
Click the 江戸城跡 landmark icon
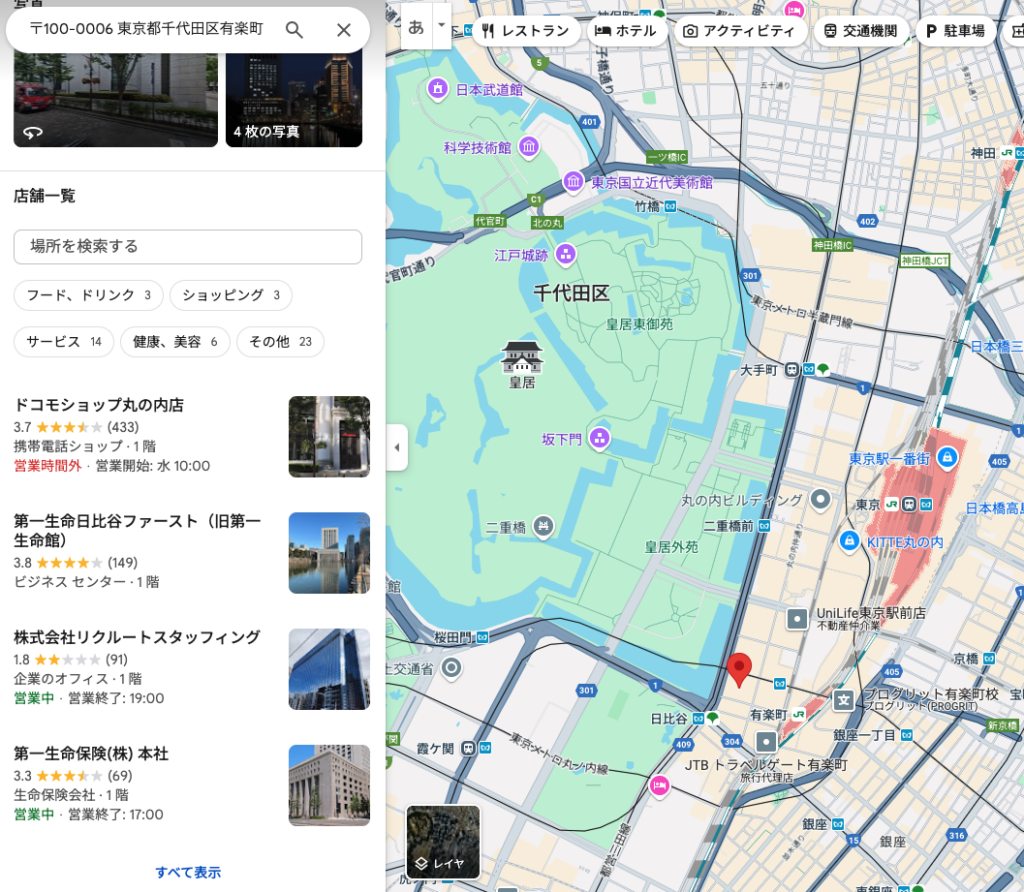click(x=566, y=254)
